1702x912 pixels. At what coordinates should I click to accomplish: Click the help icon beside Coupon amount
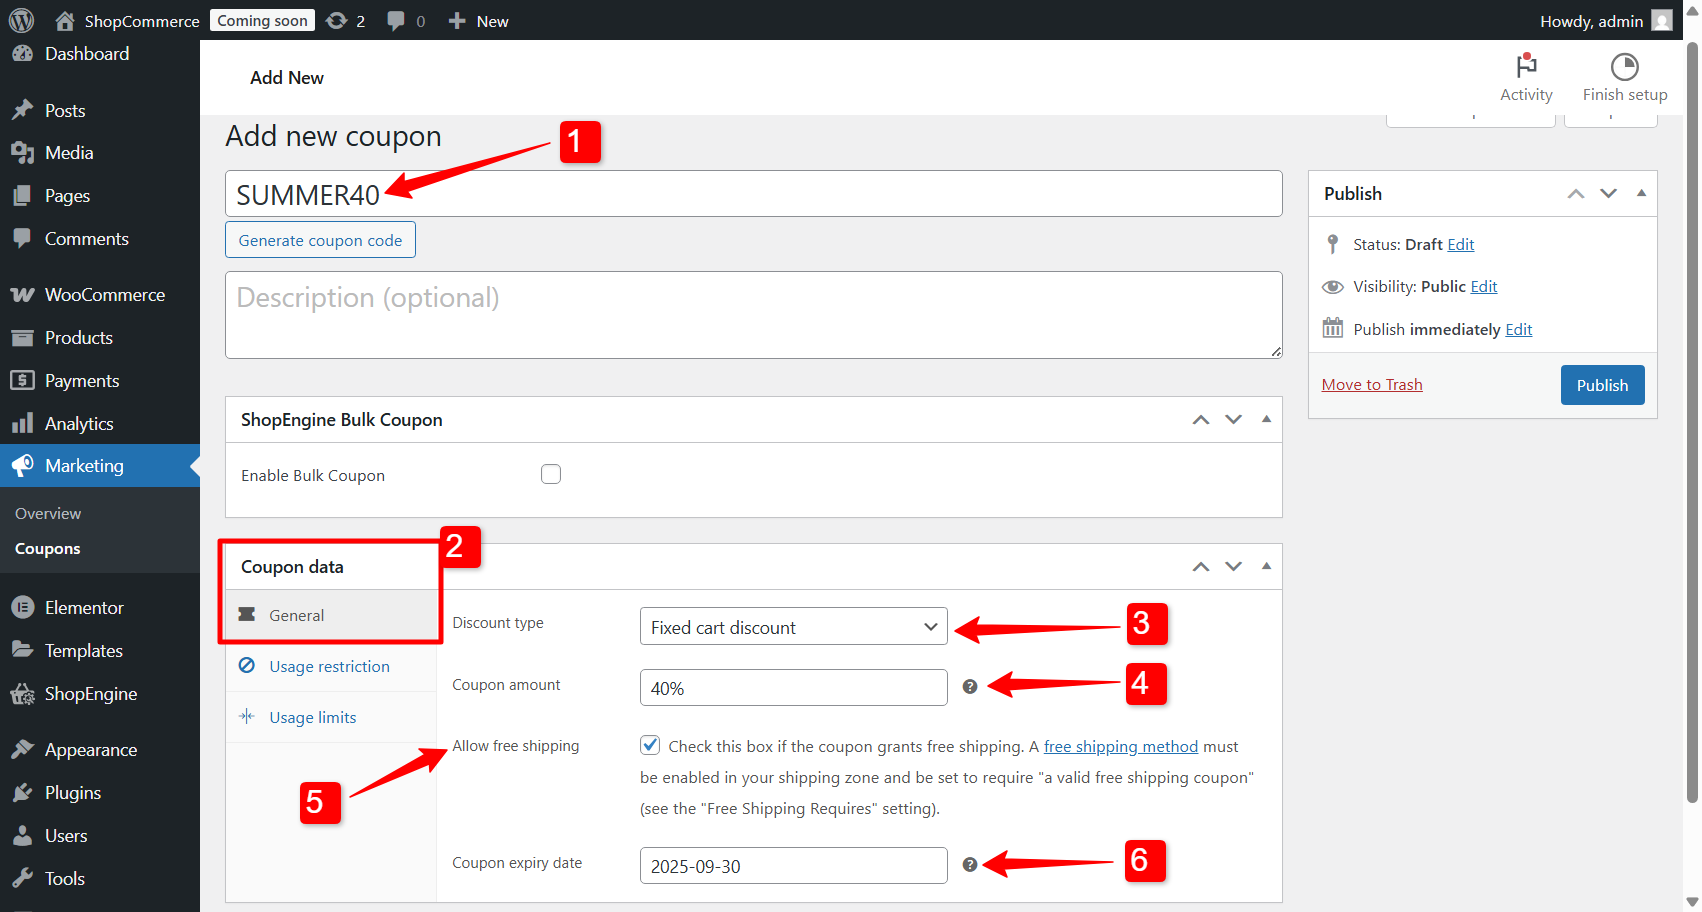tap(970, 687)
